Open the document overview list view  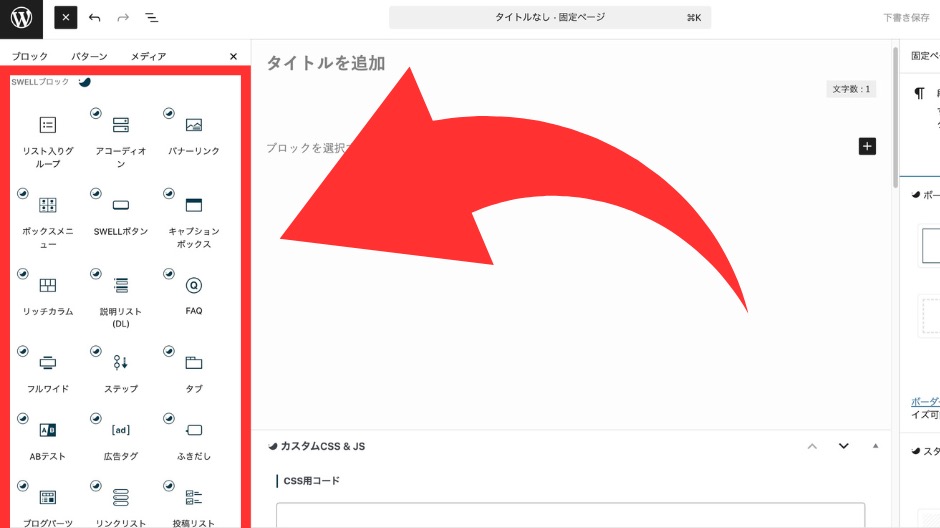click(x=152, y=17)
